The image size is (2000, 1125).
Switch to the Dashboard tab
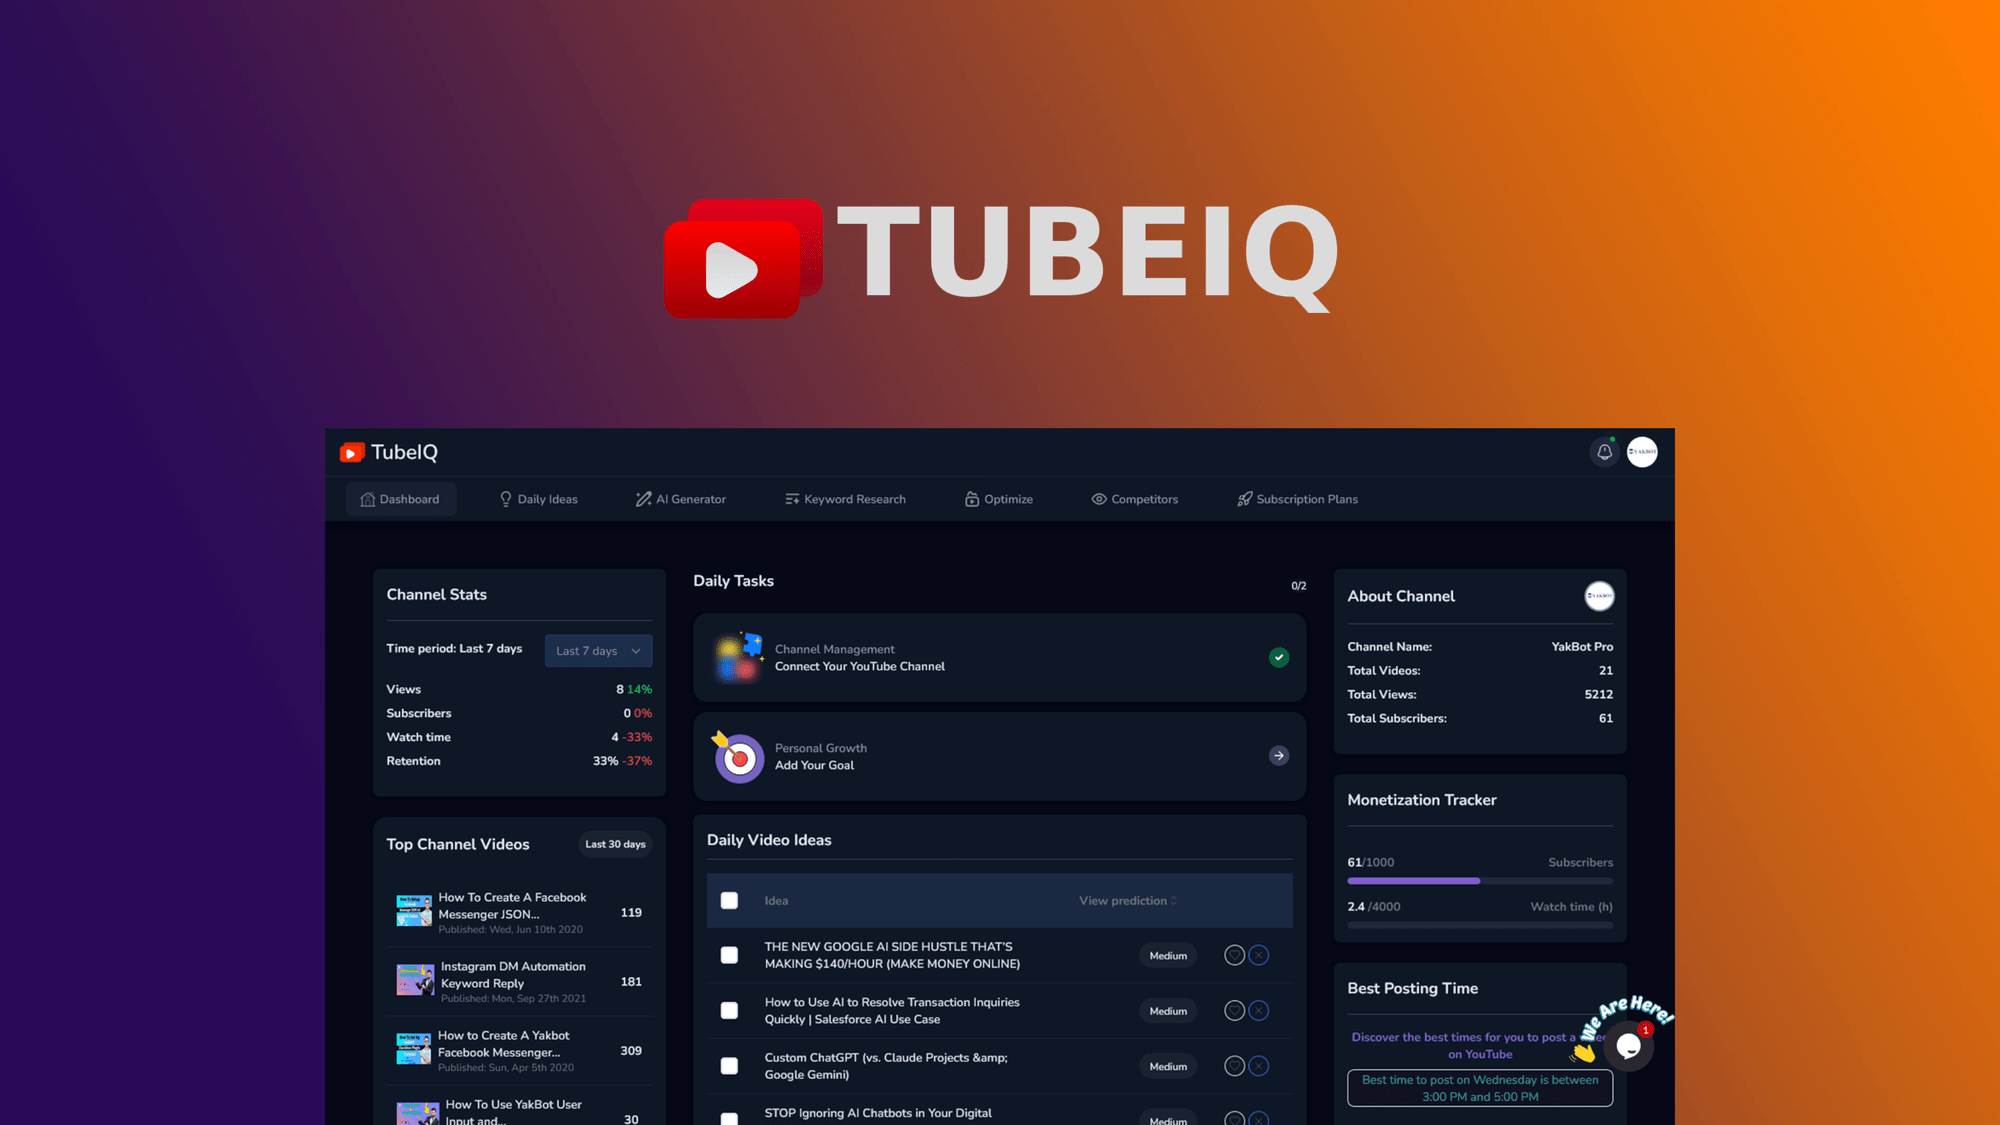400,499
